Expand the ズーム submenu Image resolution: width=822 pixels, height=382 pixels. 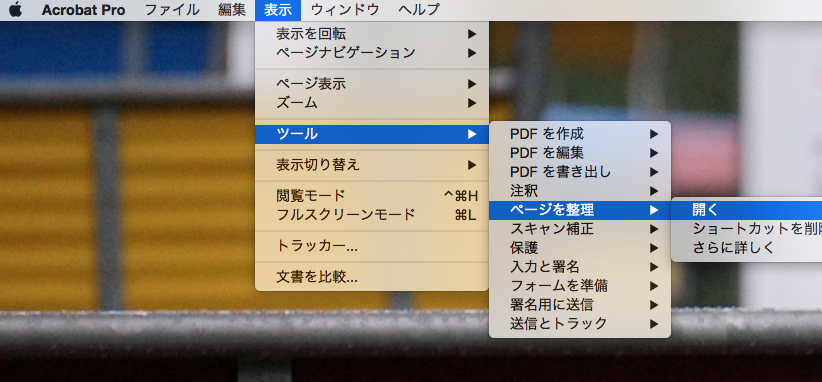click(x=372, y=103)
